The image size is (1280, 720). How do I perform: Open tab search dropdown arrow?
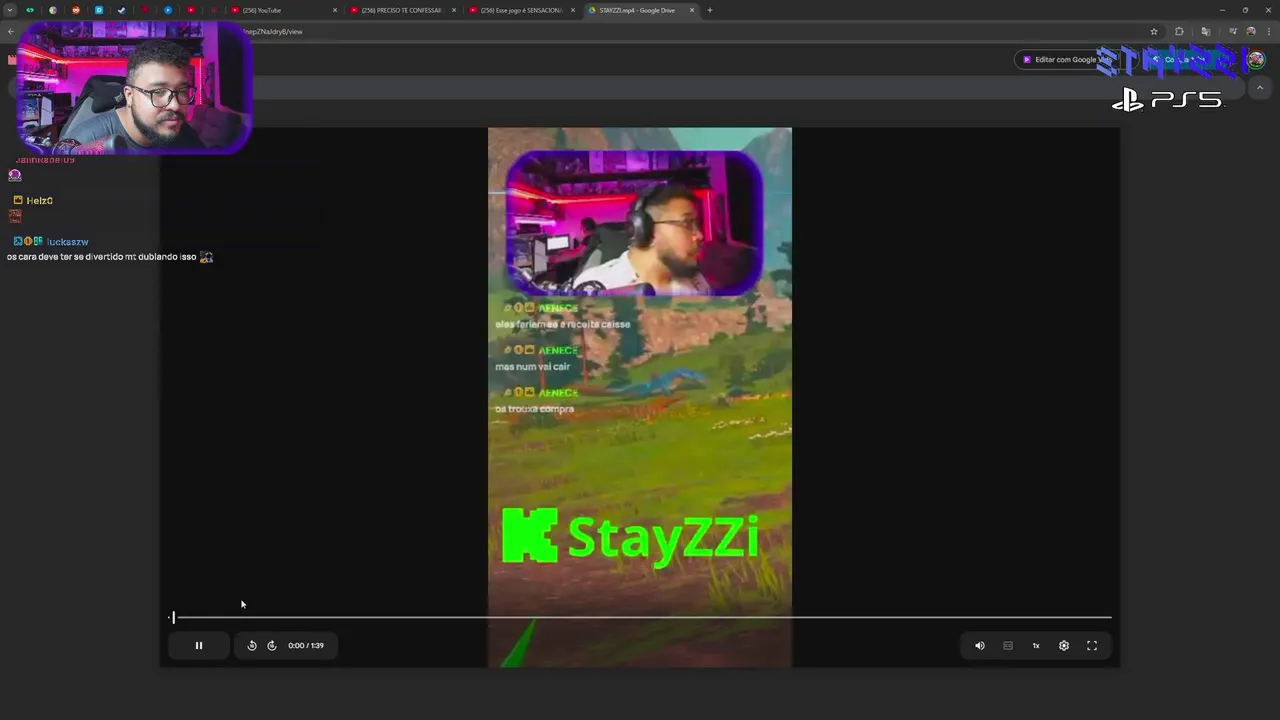pos(10,10)
